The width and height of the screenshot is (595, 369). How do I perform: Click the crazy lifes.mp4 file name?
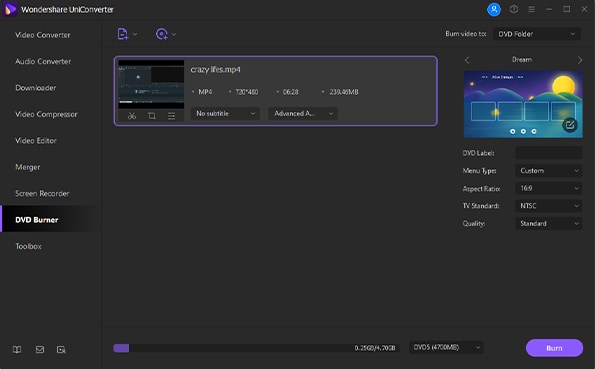[216, 69]
